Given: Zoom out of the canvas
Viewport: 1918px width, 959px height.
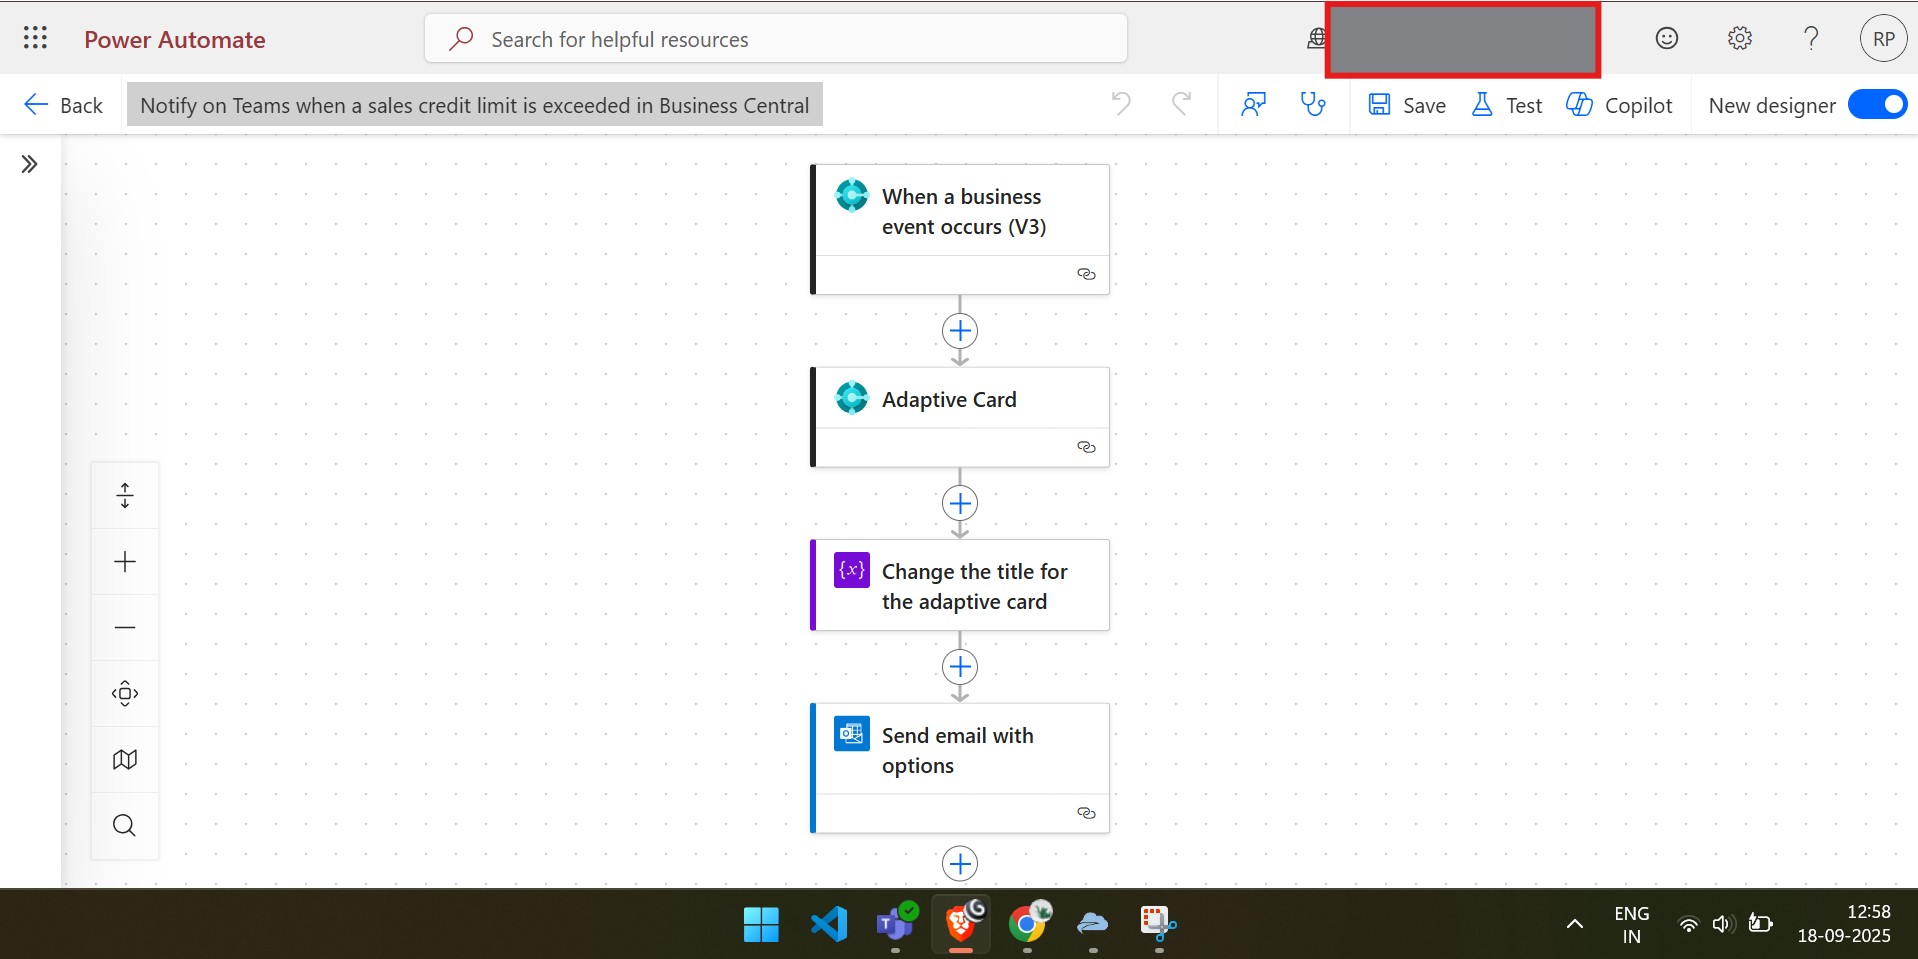Looking at the screenshot, I should click(125, 628).
